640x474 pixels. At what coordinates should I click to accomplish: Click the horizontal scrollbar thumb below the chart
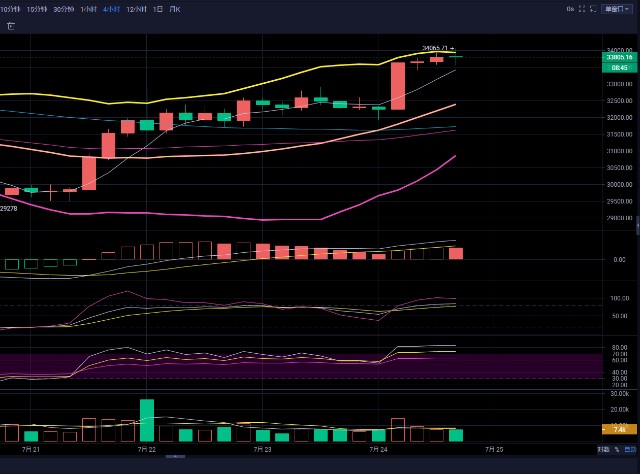[x=175, y=457]
